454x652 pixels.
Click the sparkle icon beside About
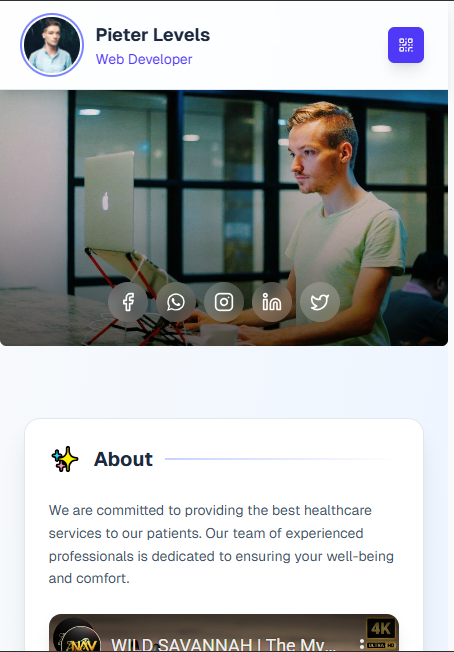click(x=65, y=459)
